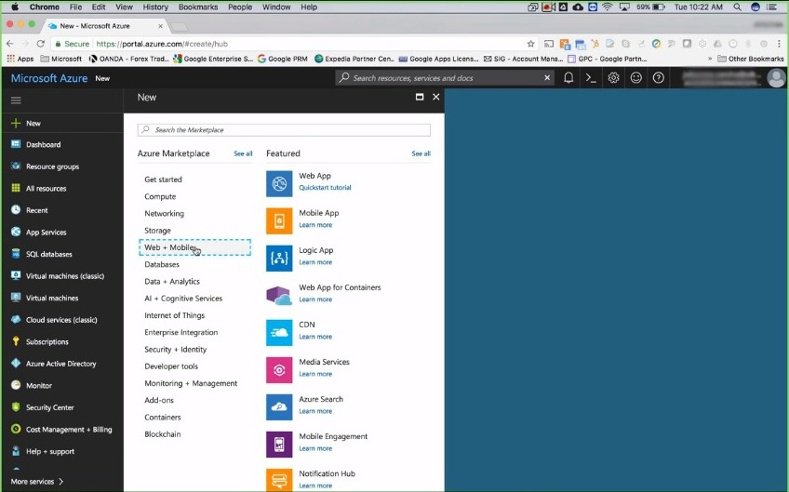Viewport: 789px width, 492px height.
Task: Click See all next to Azure Marketplace
Action: (x=243, y=153)
